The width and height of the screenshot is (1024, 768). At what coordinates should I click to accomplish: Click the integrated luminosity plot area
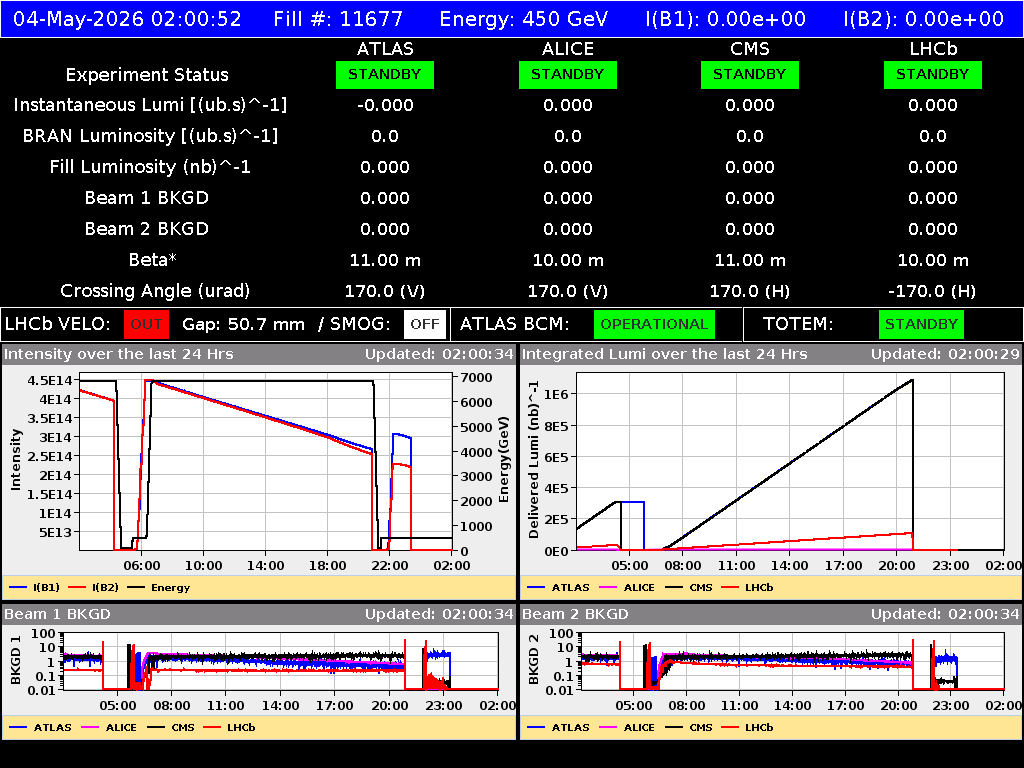790,462
